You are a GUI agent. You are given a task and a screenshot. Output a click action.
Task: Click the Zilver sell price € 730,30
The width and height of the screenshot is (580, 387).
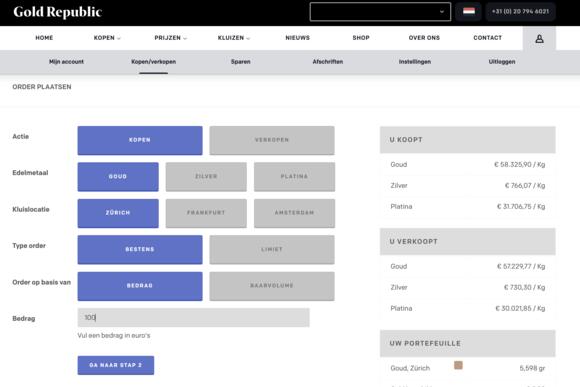(x=525, y=287)
